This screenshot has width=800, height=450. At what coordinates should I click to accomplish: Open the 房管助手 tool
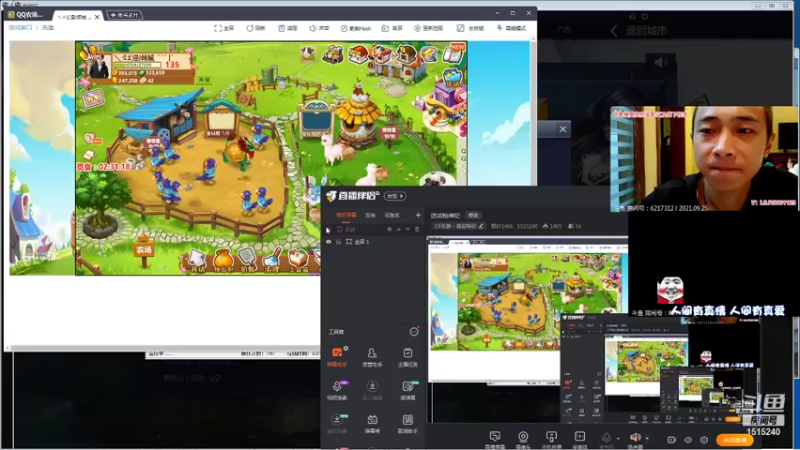coord(372,357)
